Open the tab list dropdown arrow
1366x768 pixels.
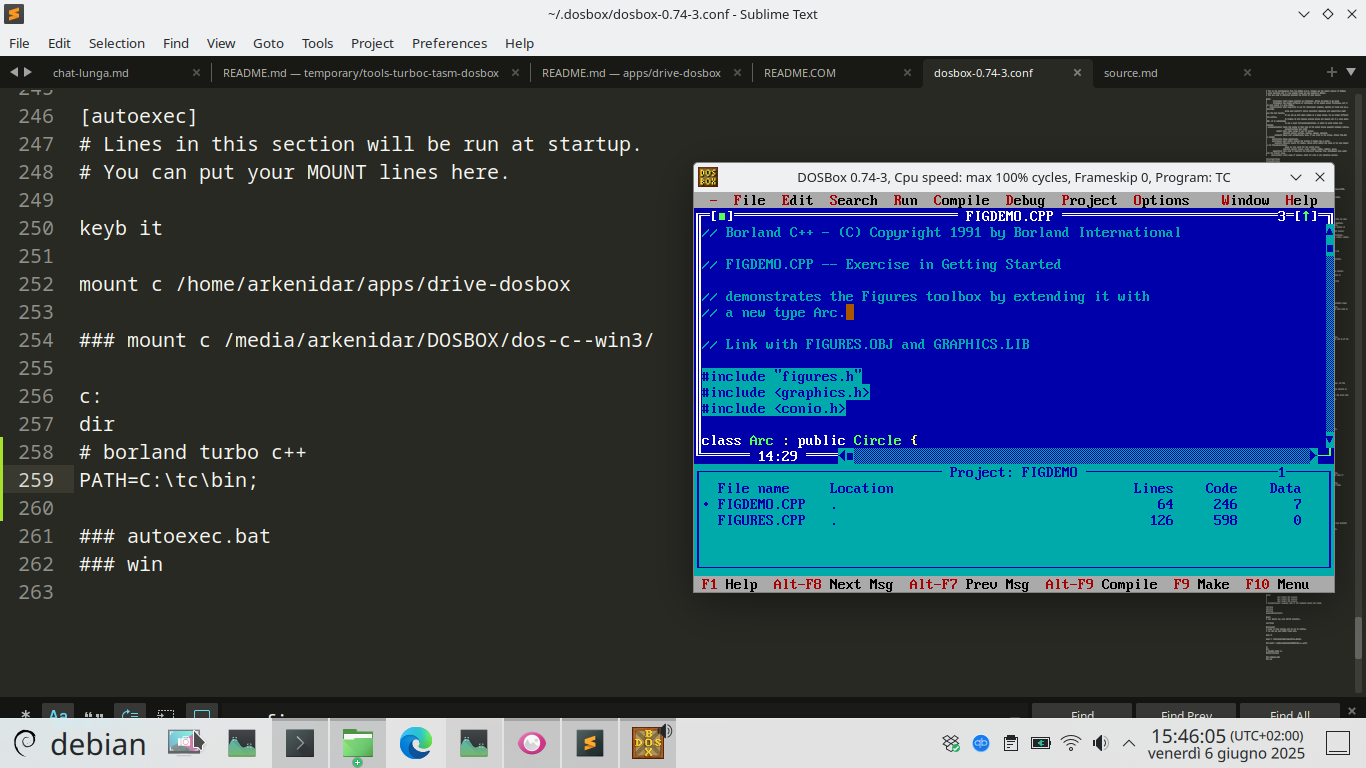coord(1351,72)
